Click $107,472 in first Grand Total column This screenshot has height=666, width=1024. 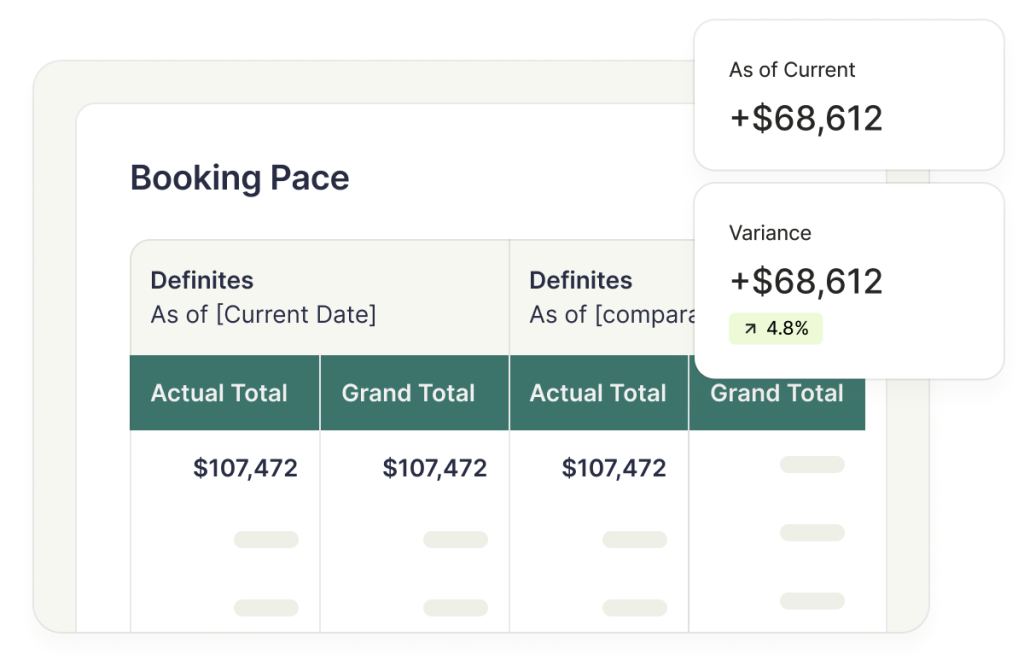click(435, 468)
